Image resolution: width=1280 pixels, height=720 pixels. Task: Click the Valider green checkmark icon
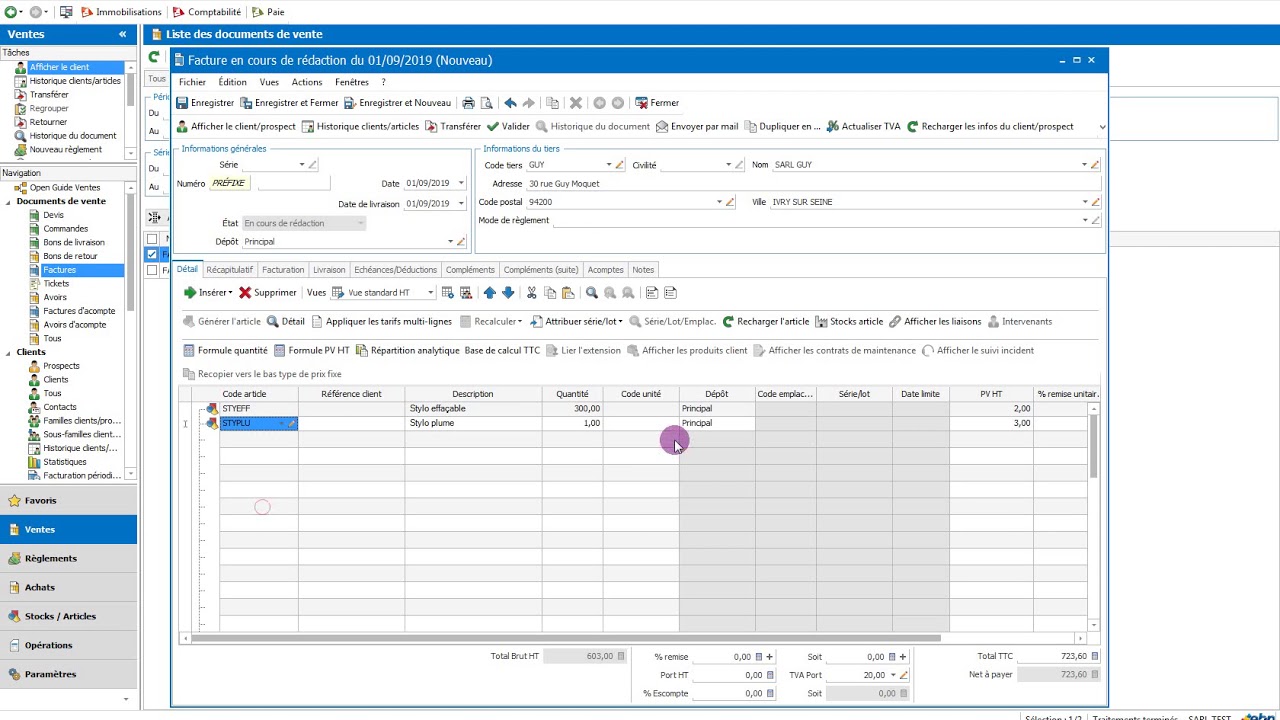tap(492, 127)
